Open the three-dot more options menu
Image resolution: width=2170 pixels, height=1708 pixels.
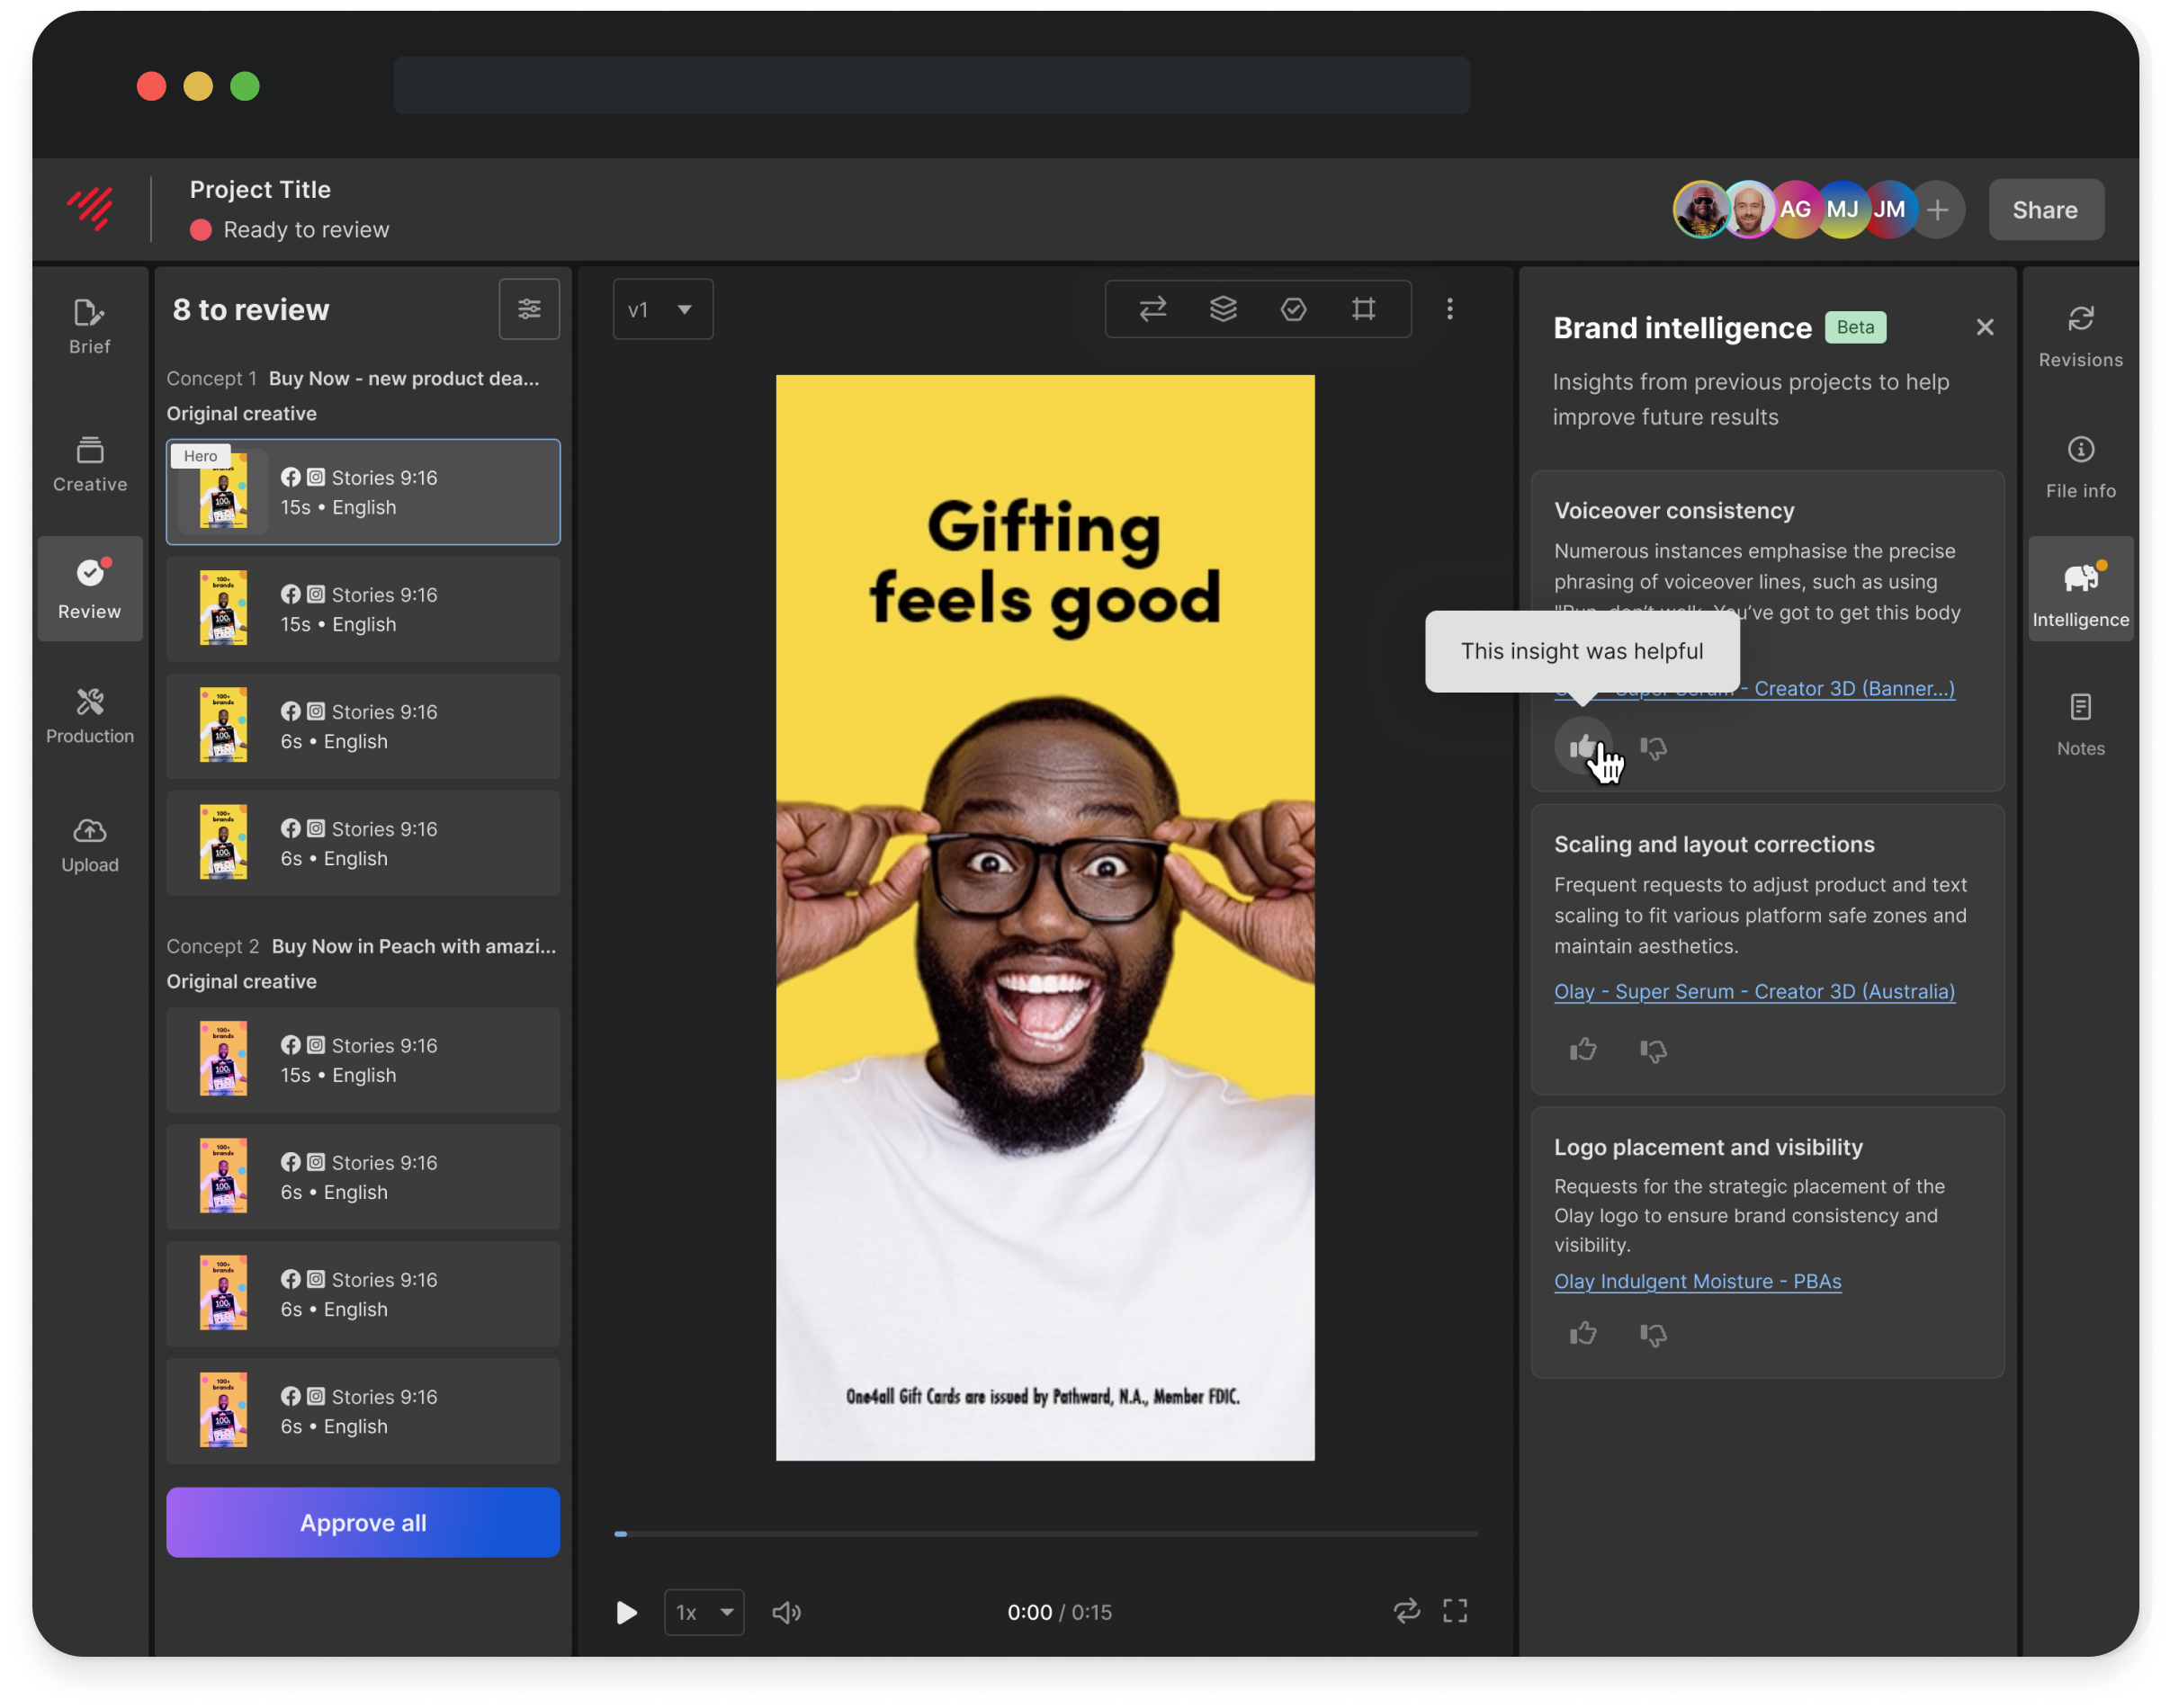coord(1449,309)
